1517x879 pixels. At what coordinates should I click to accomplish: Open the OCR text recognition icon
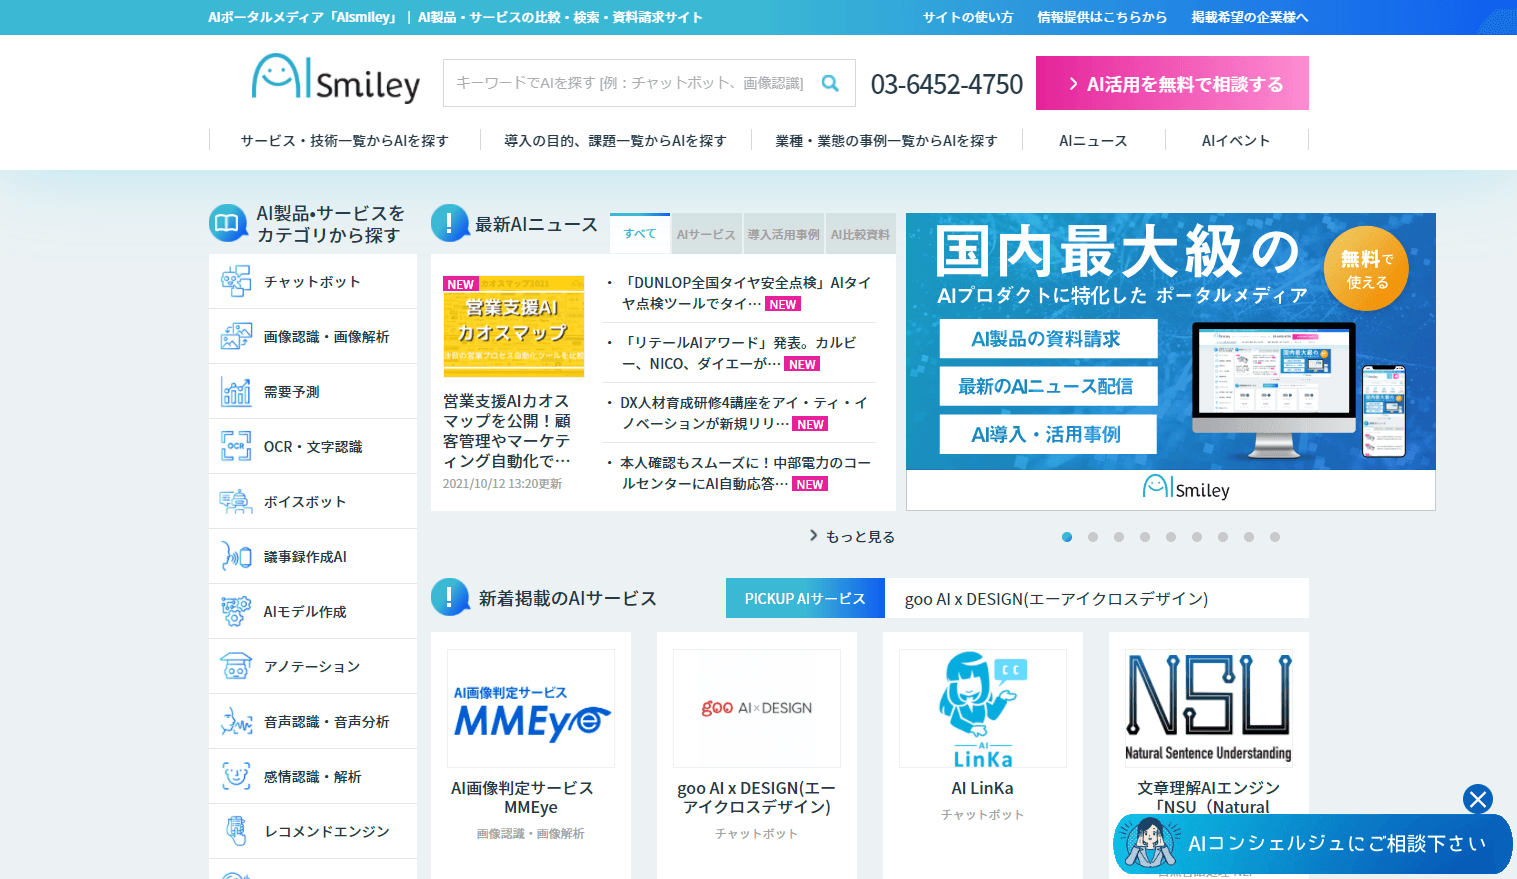(x=236, y=446)
